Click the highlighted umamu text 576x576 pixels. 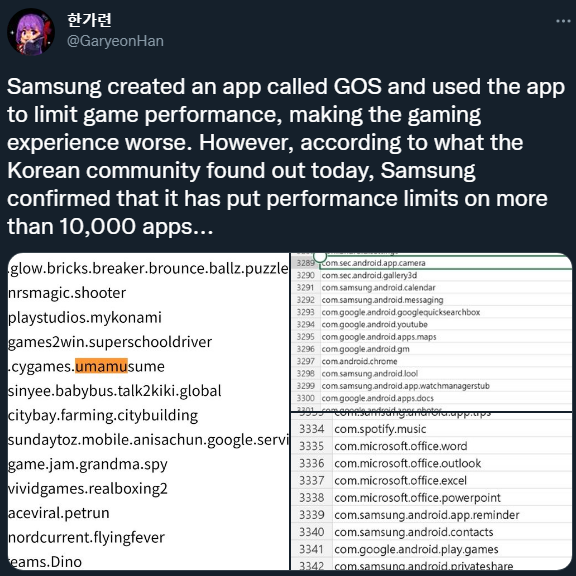pos(101,366)
